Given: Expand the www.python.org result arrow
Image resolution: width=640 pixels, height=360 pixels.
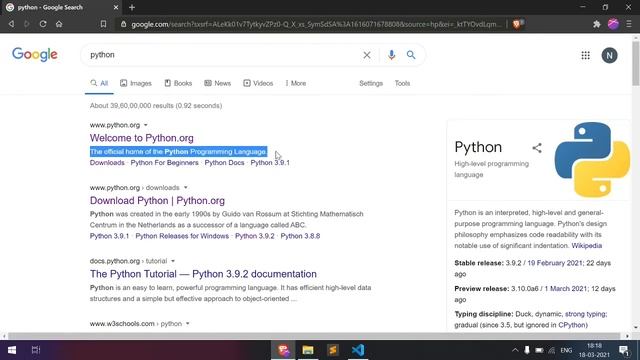Looking at the screenshot, I should tap(146, 125).
